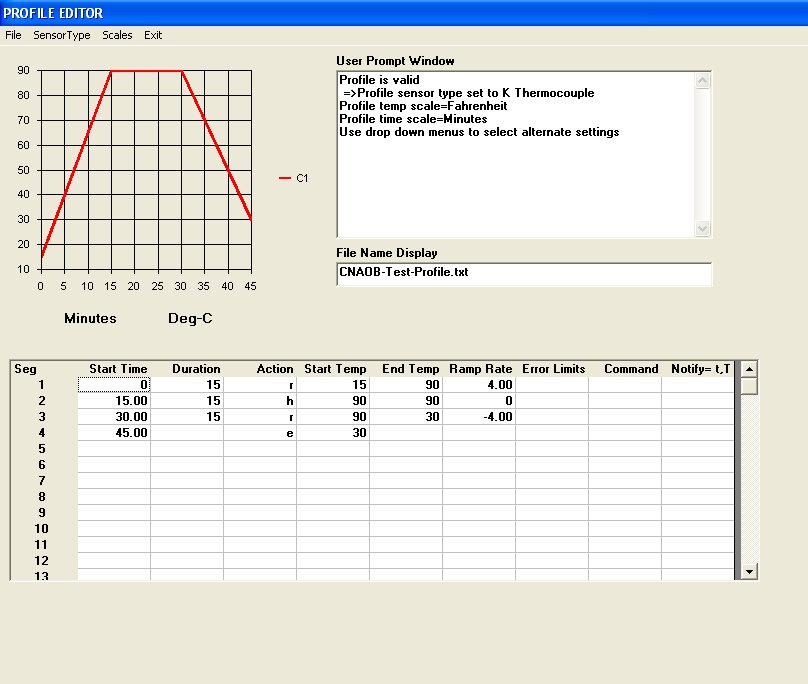
Task: Open the Scales menu
Action: tap(117, 35)
